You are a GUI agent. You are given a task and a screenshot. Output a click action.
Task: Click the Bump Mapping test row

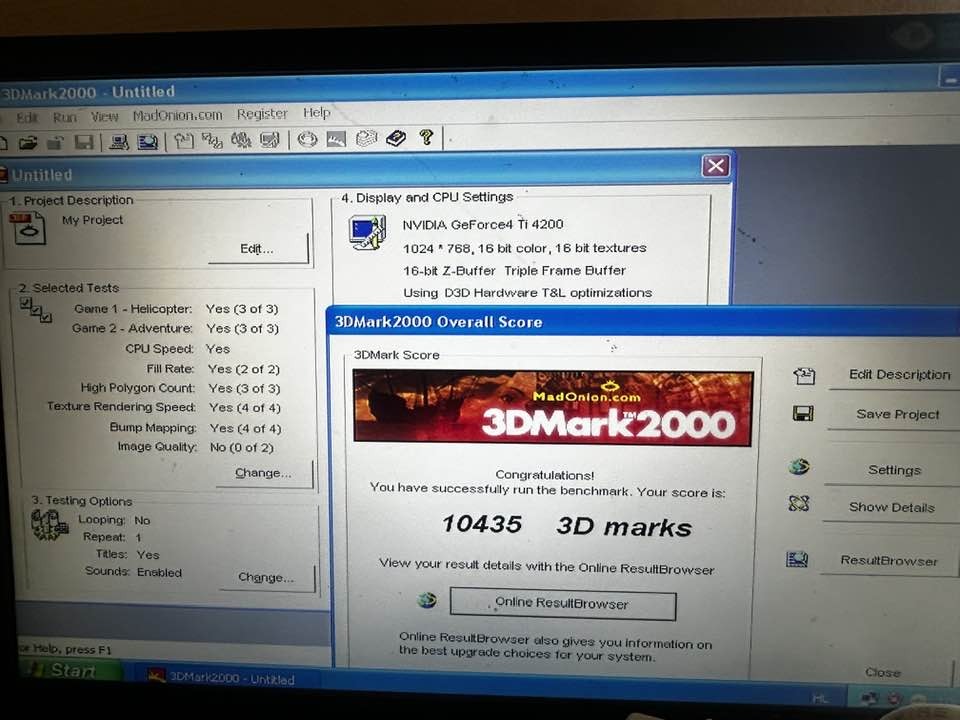click(195, 428)
